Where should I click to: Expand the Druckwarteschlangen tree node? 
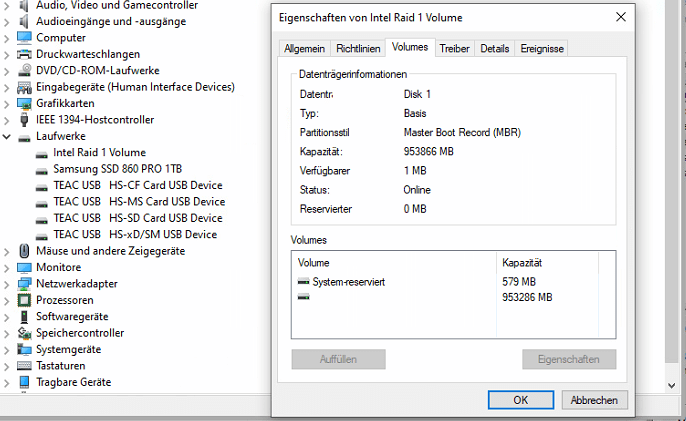[x=7, y=55]
